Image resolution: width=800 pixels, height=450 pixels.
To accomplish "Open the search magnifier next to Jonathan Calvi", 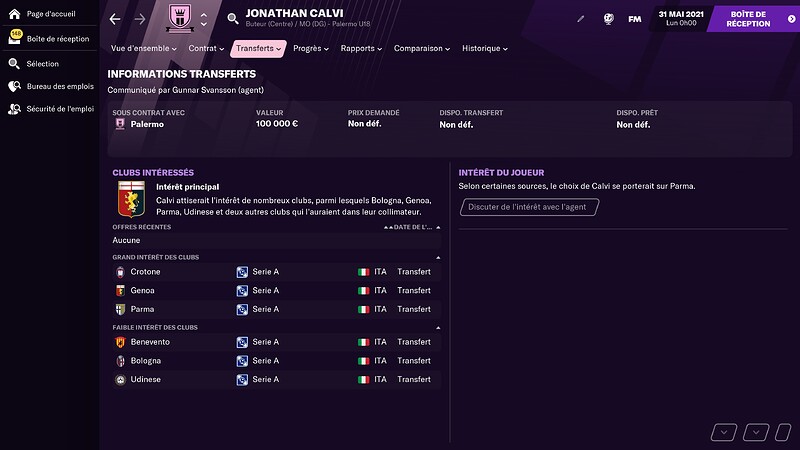I will coord(233,19).
